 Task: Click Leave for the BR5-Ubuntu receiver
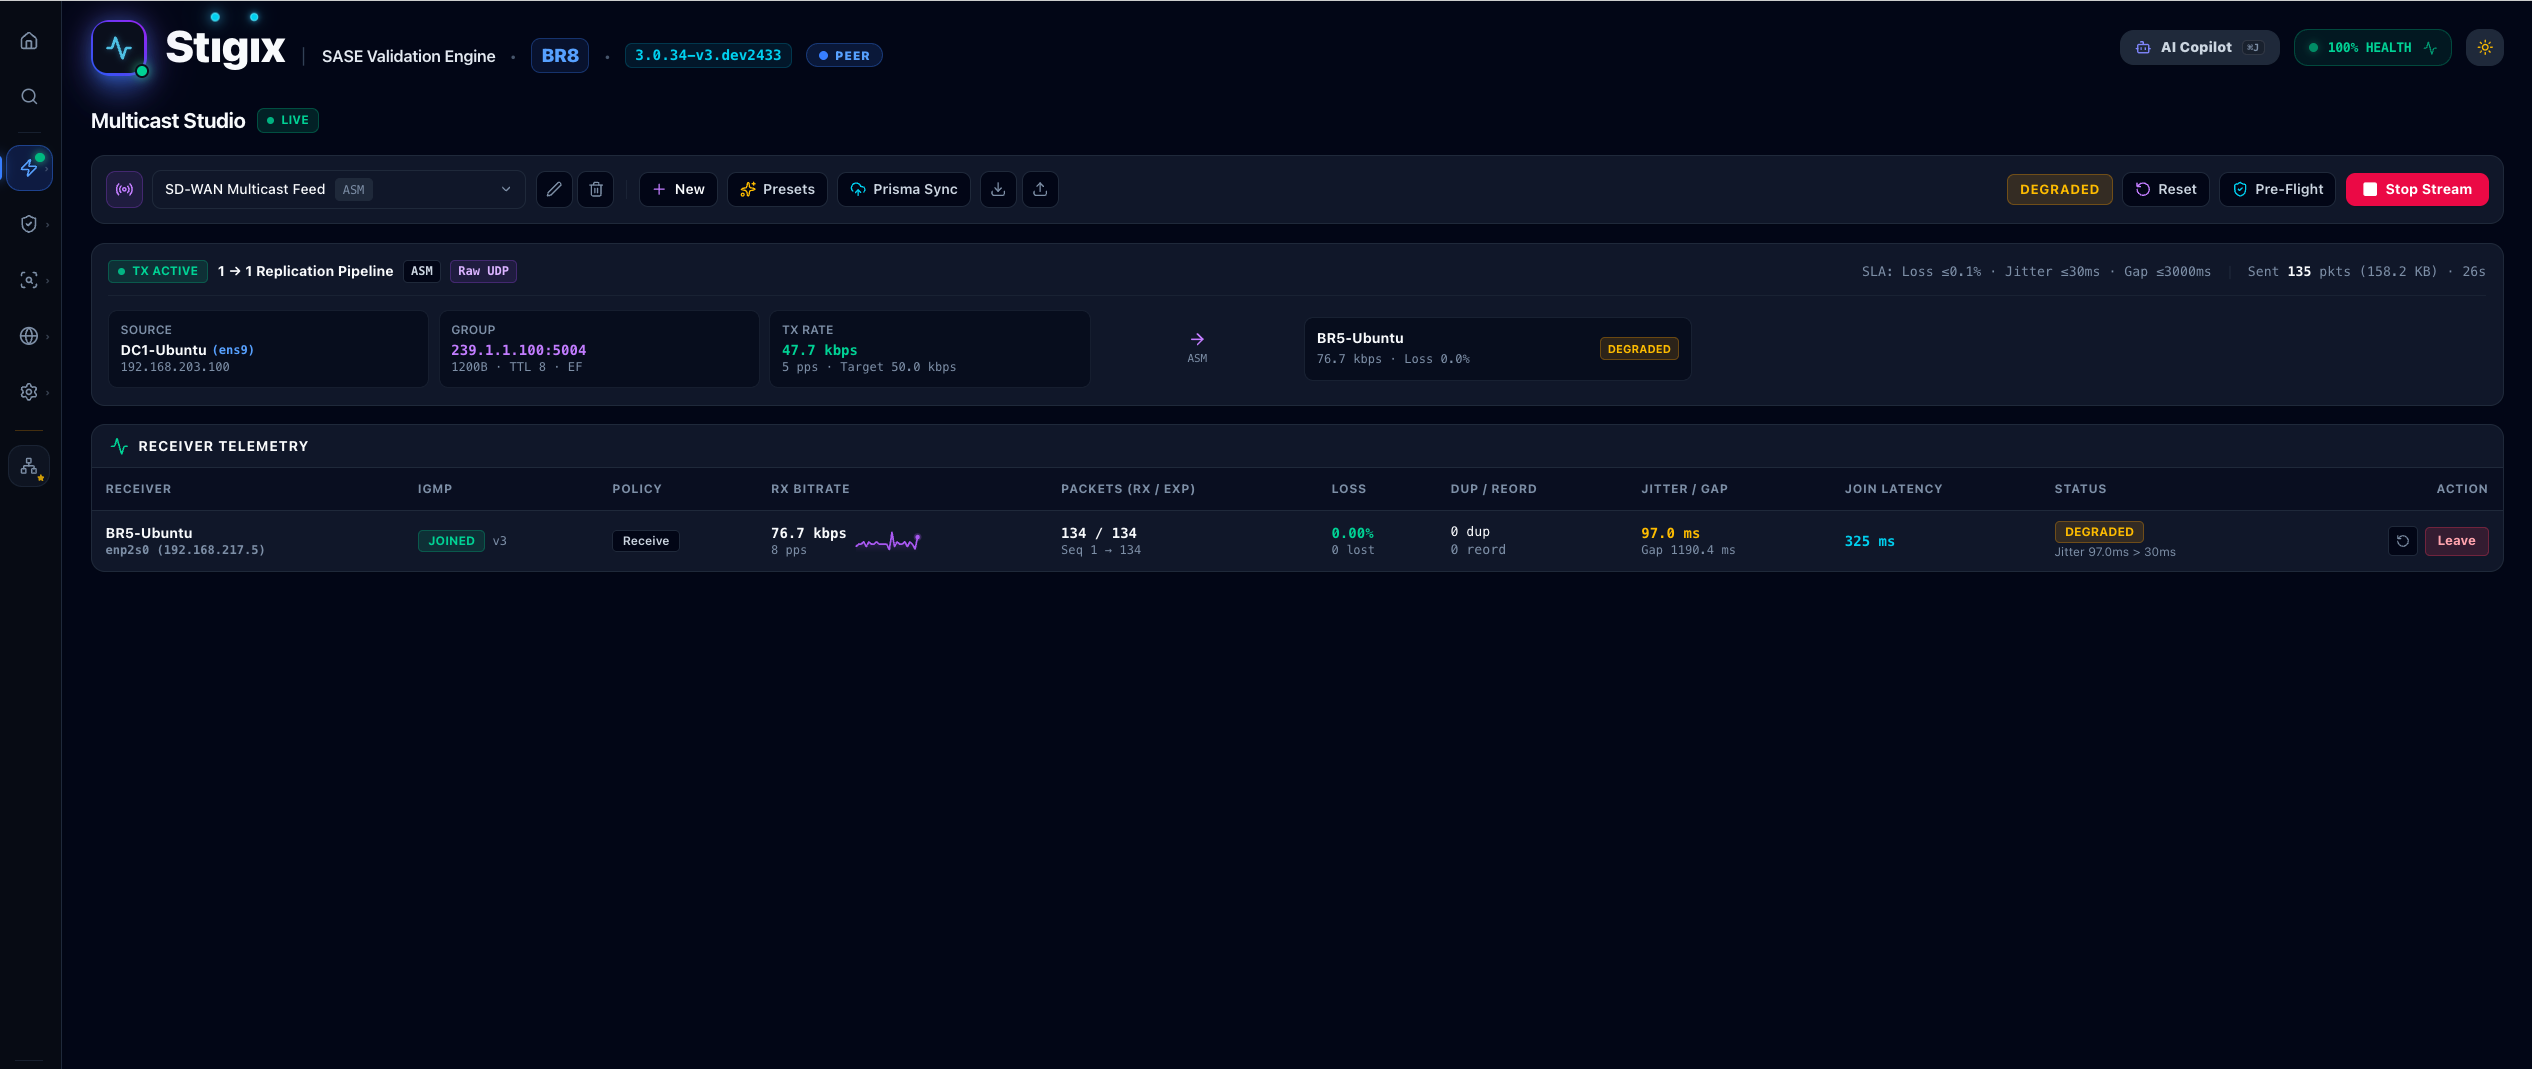2456,541
